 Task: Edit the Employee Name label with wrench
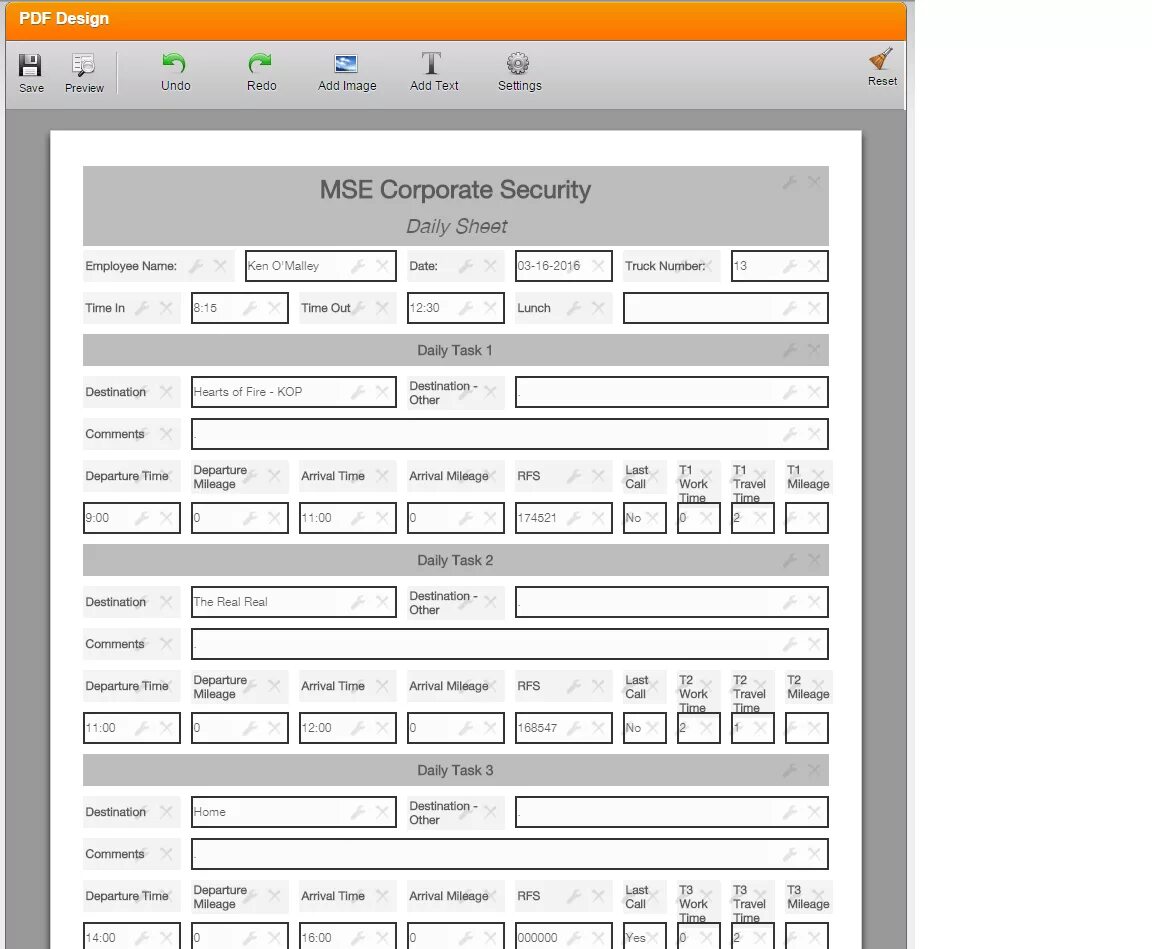(x=196, y=266)
